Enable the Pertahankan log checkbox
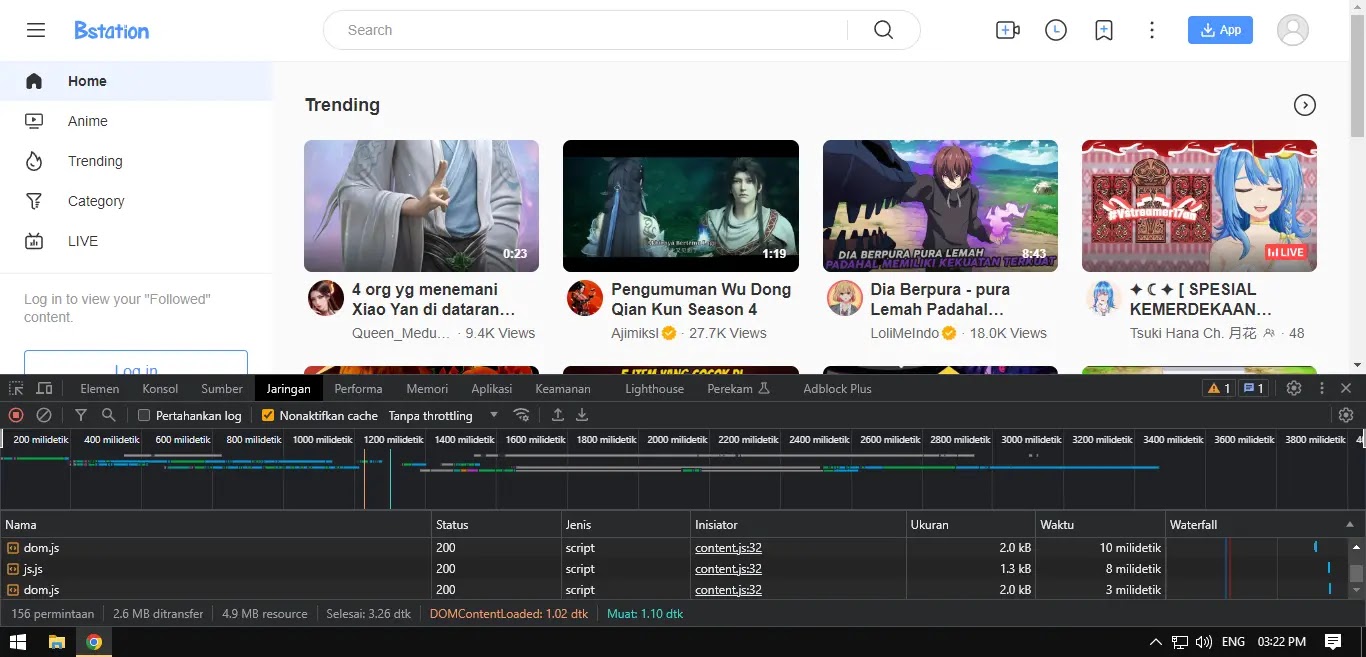The width and height of the screenshot is (1366, 657). (144, 415)
